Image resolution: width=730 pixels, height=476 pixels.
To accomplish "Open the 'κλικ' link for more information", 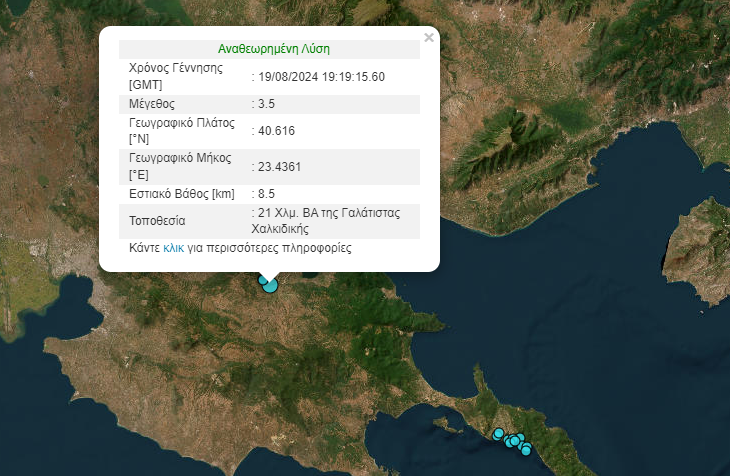I will click(173, 247).
